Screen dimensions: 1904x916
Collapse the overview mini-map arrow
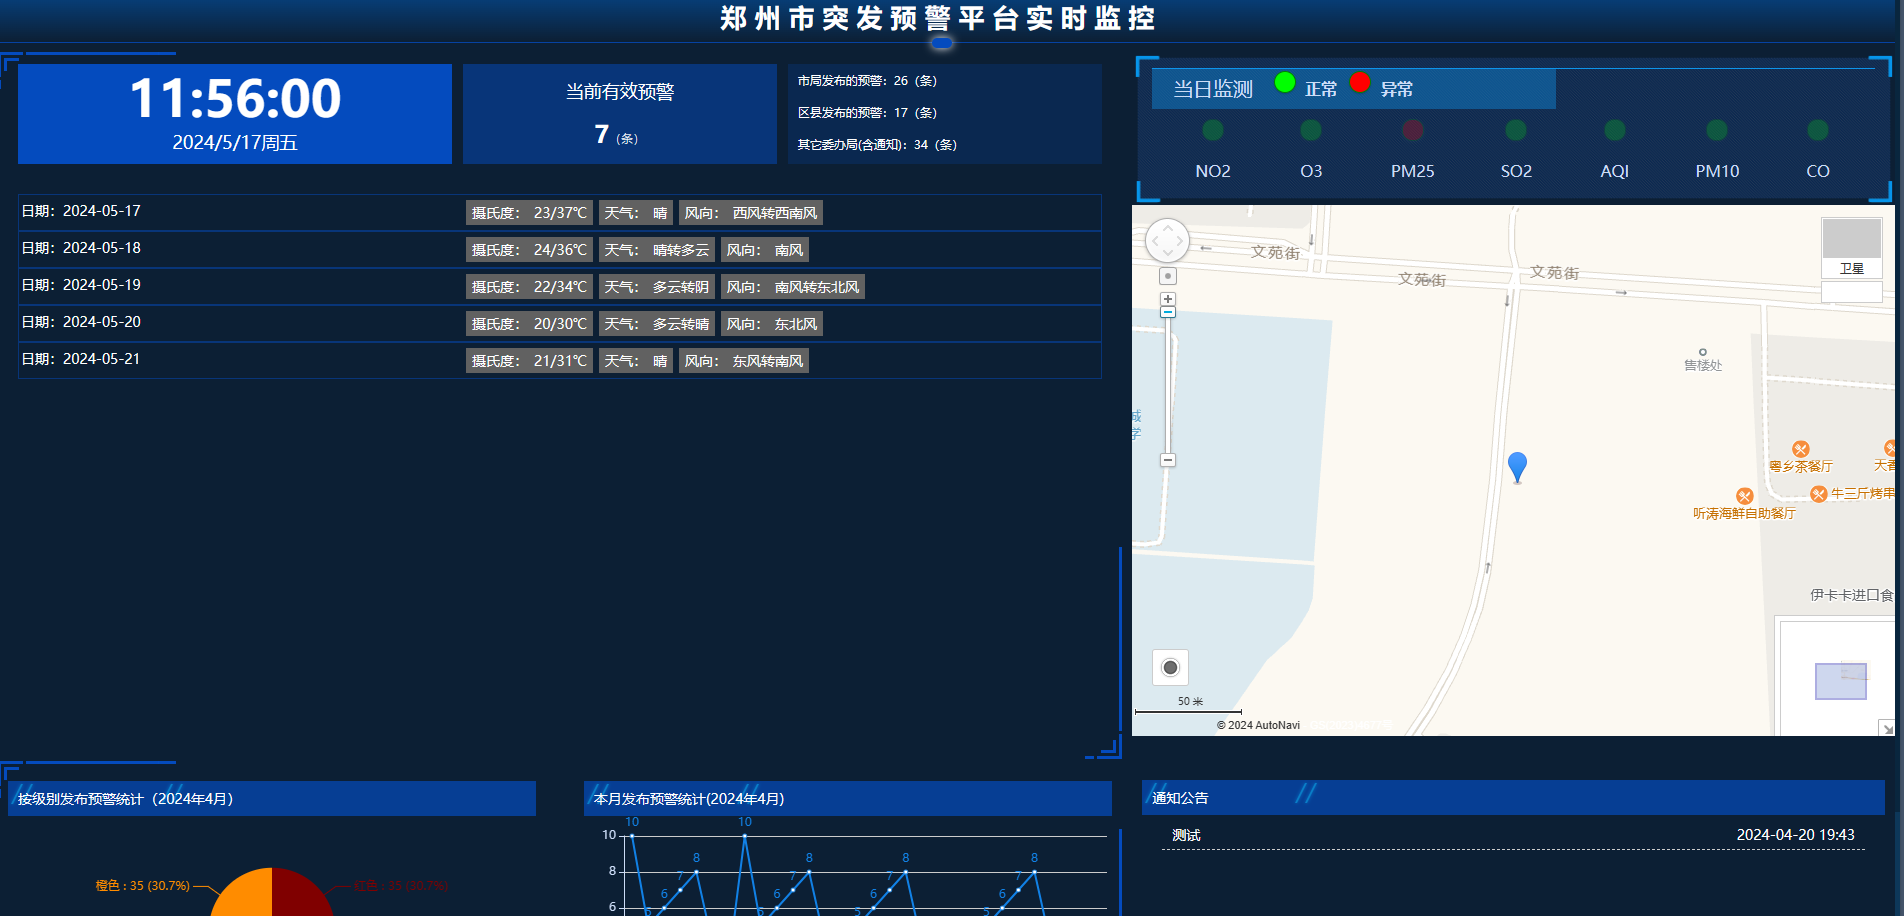1886,728
